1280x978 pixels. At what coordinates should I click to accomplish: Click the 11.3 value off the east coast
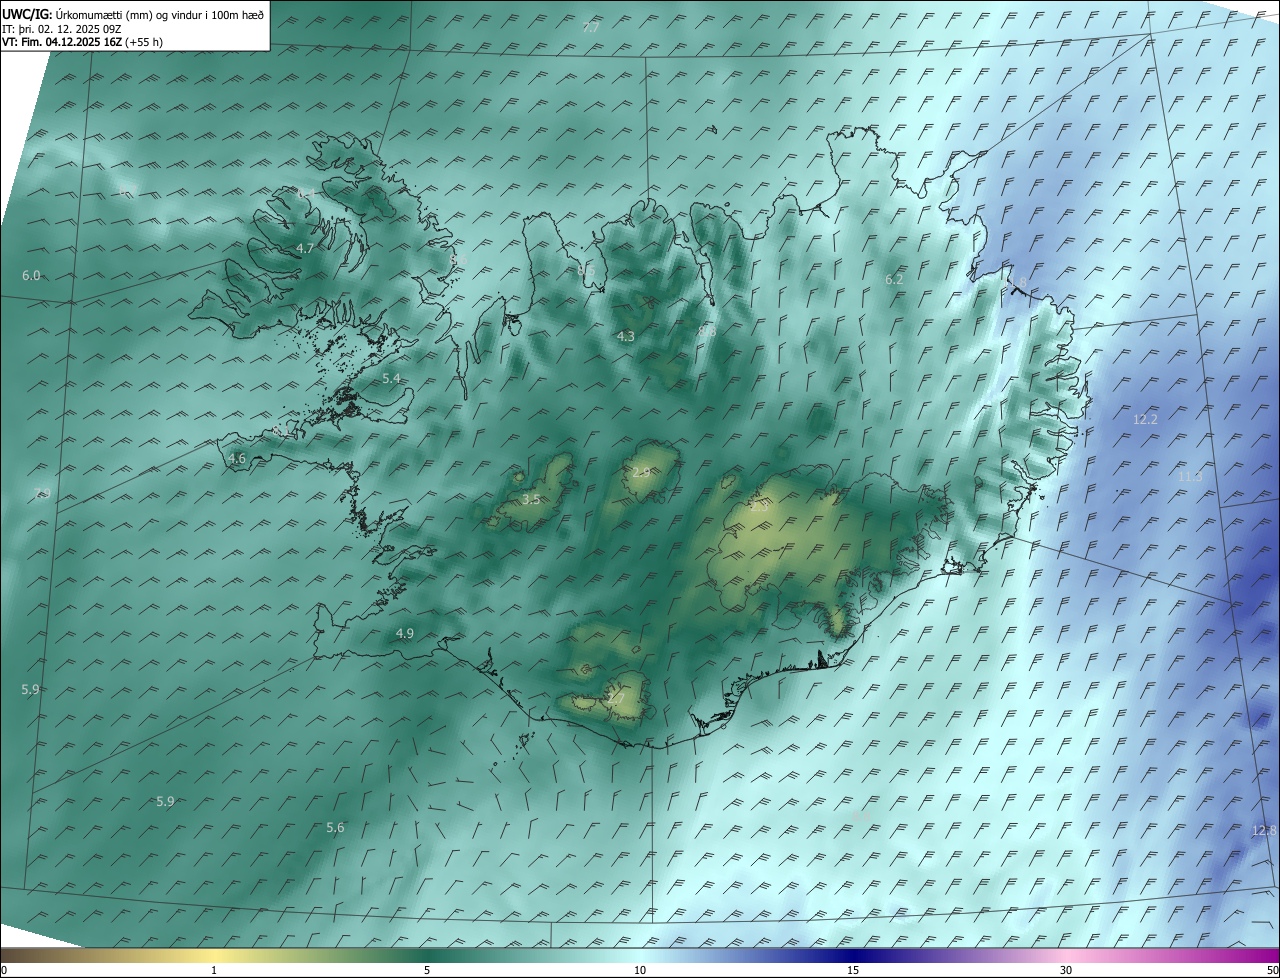click(1190, 476)
